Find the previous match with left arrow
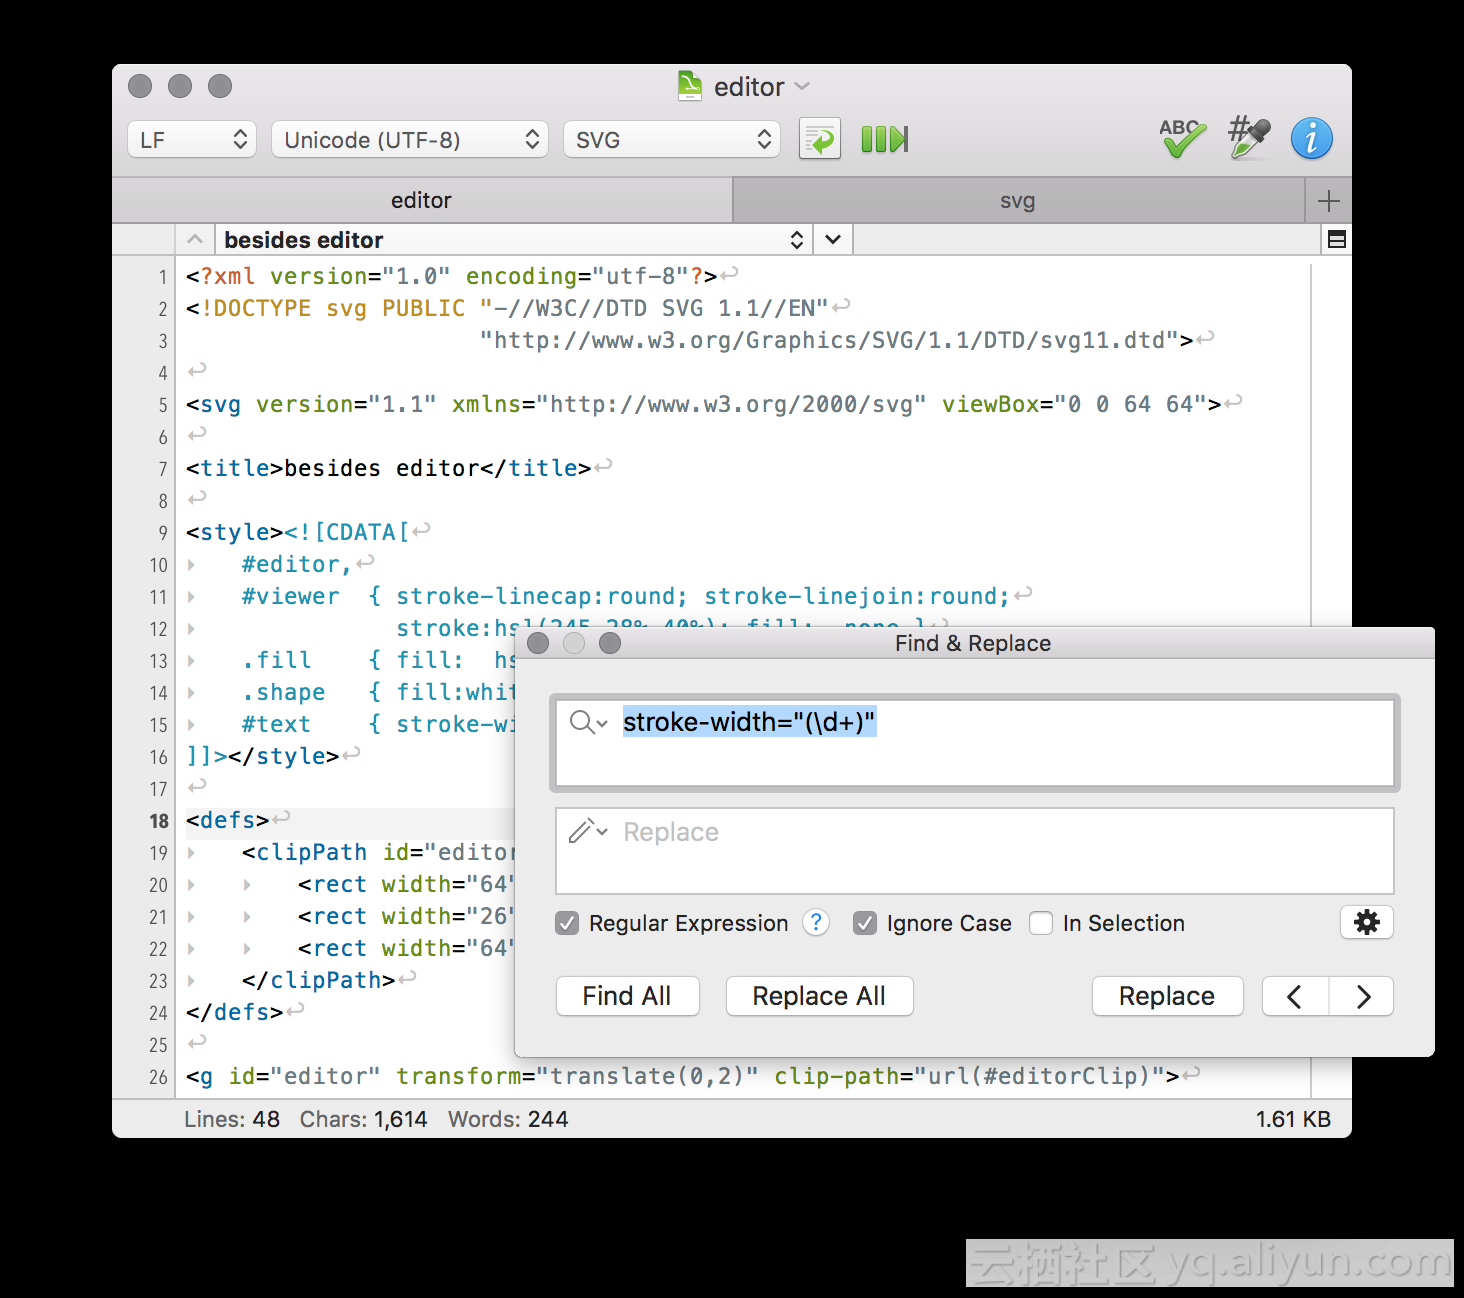Viewport: 1464px width, 1298px height. [x=1295, y=996]
